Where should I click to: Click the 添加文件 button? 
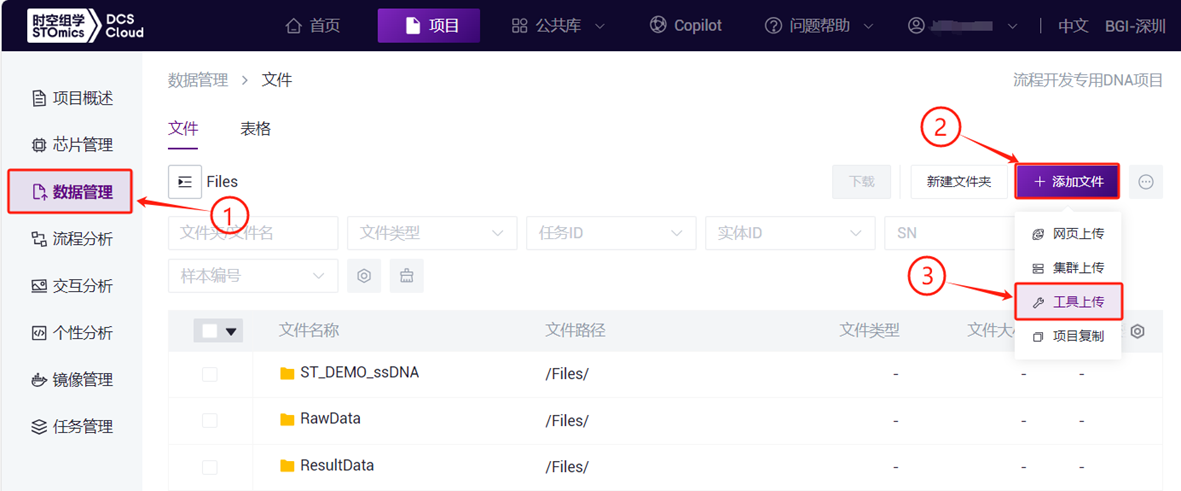pos(1067,181)
